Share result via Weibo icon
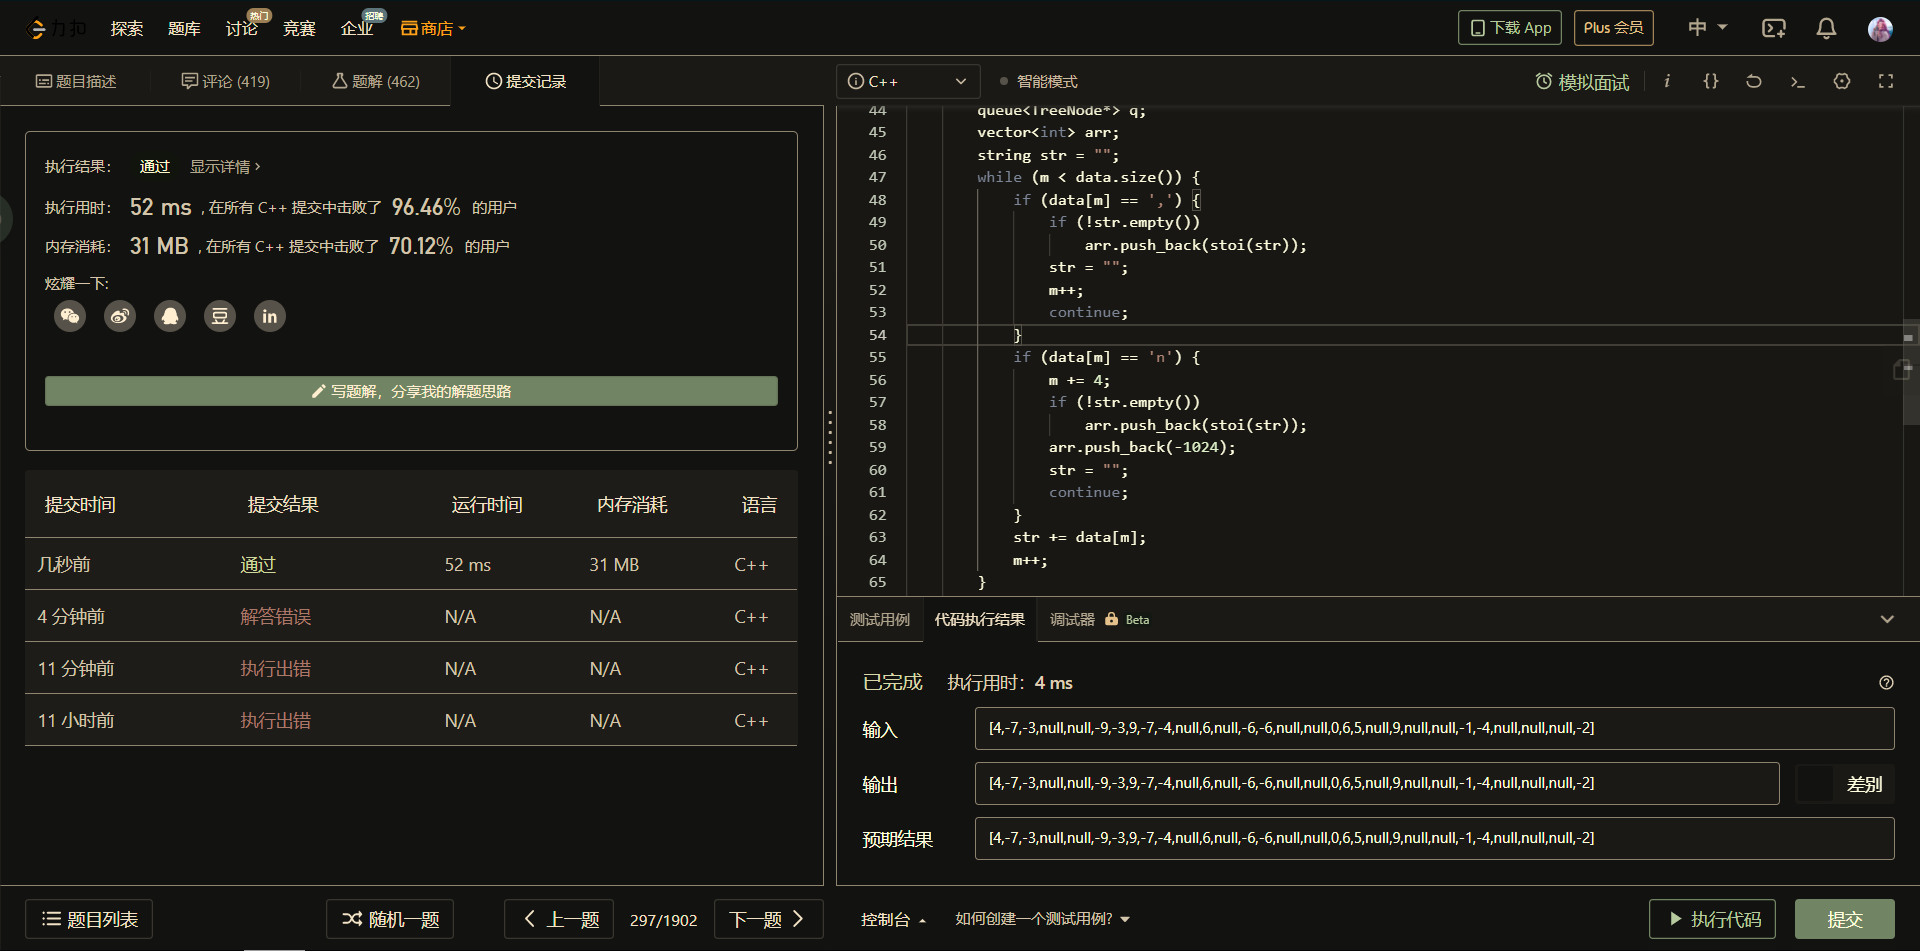Image resolution: width=1920 pixels, height=951 pixels. (120, 317)
